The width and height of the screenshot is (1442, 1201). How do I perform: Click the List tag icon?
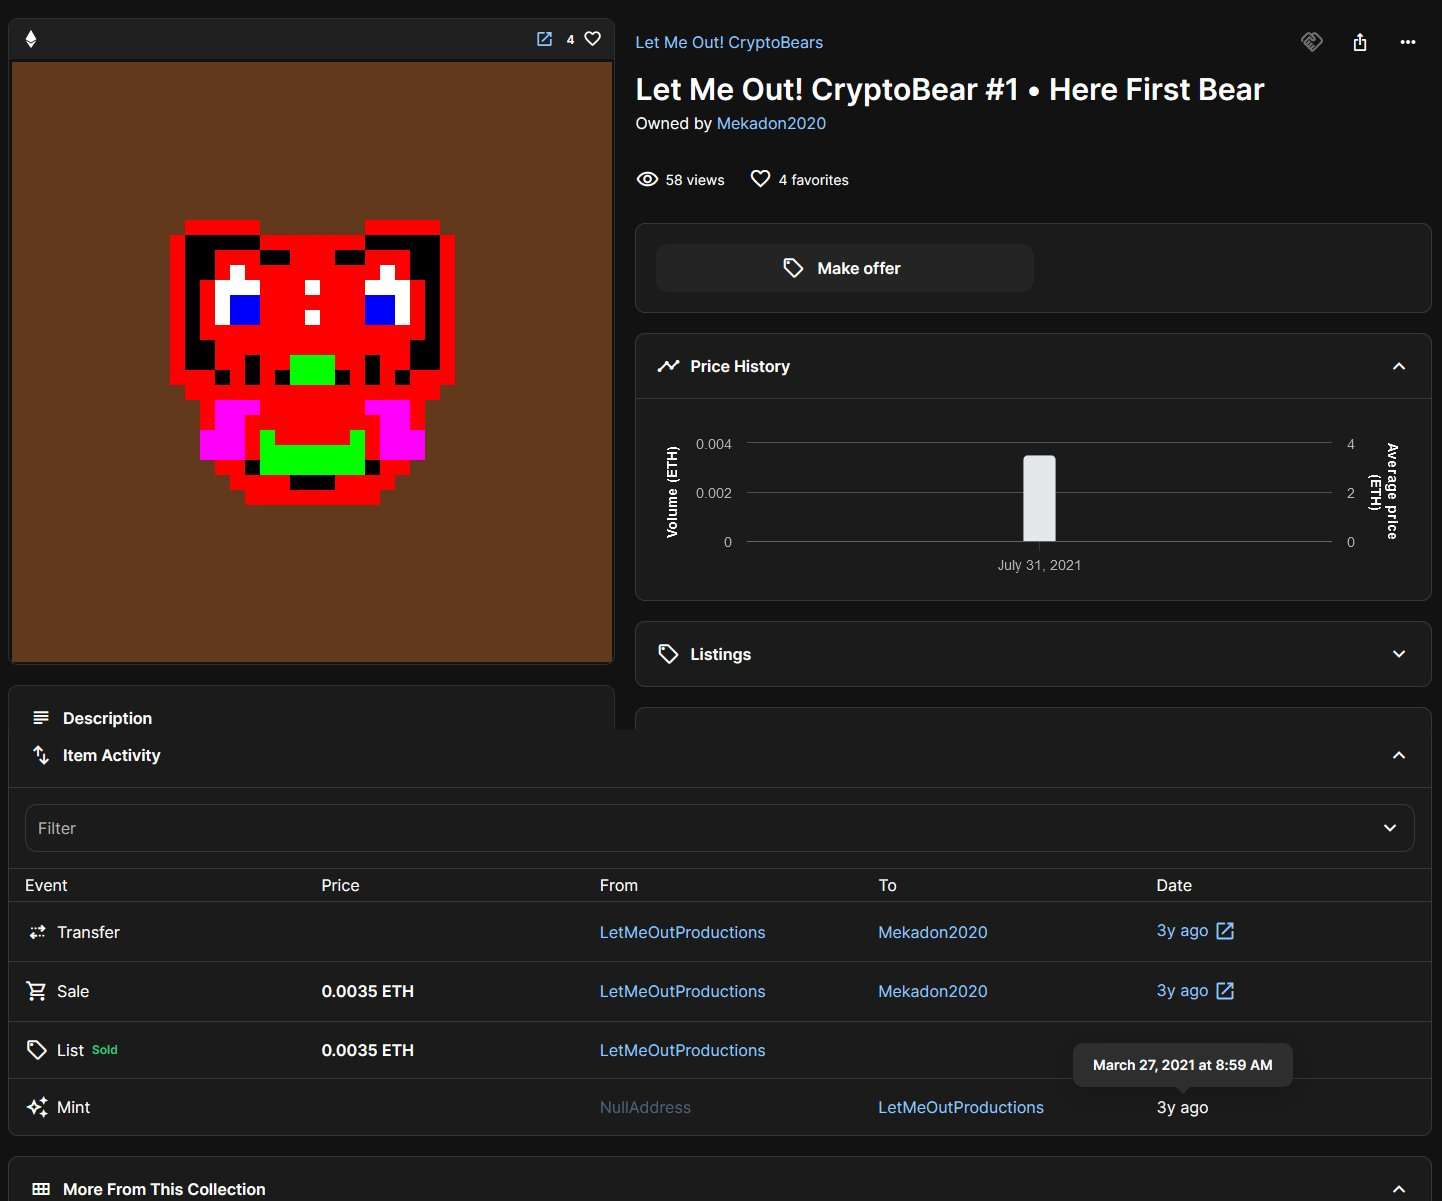[37, 1050]
